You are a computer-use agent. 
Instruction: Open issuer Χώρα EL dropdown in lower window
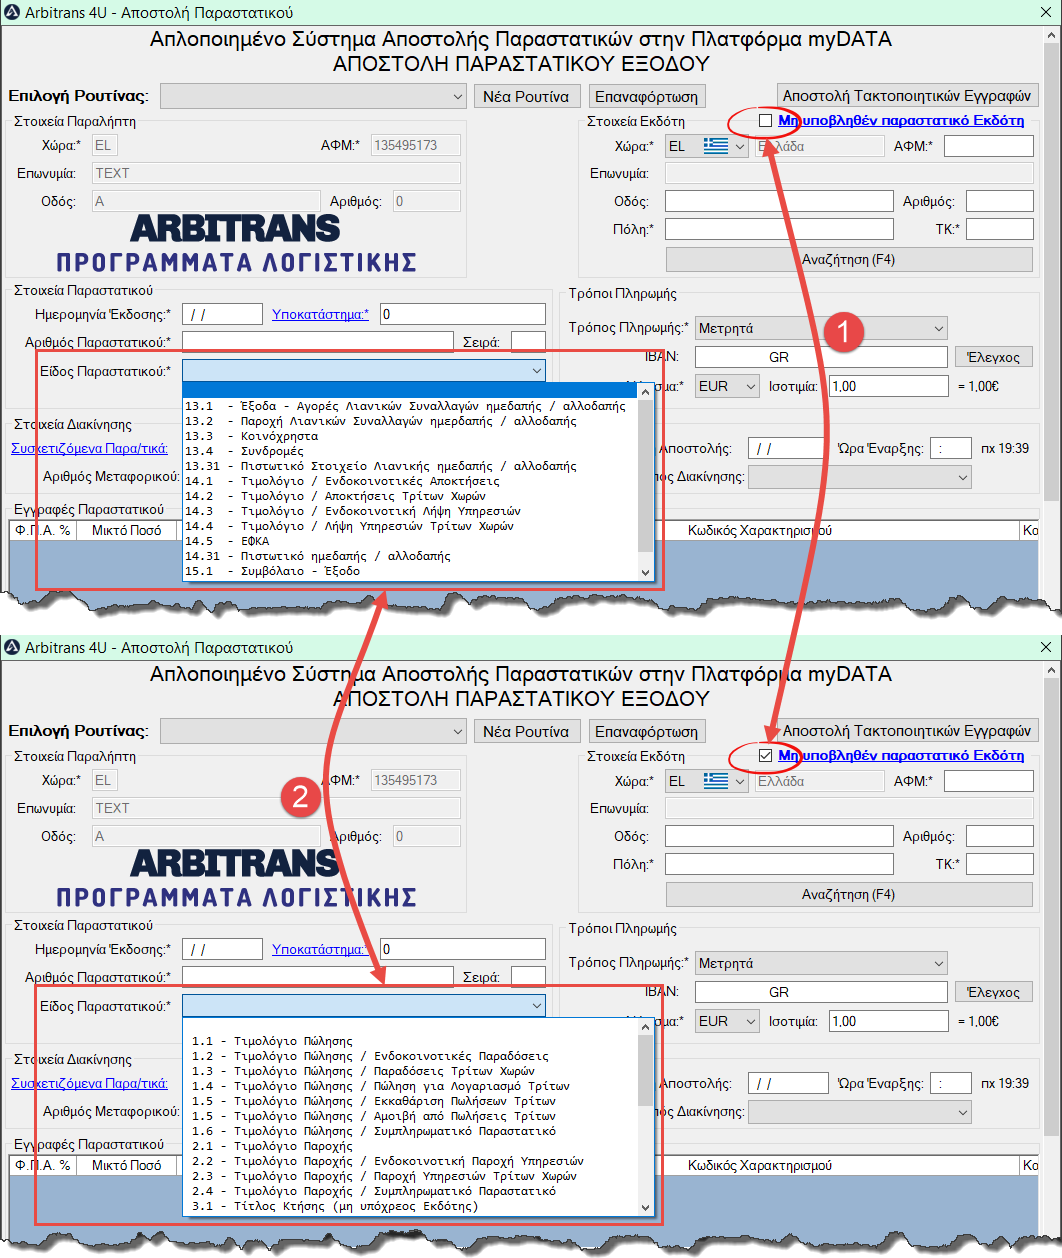(x=707, y=781)
